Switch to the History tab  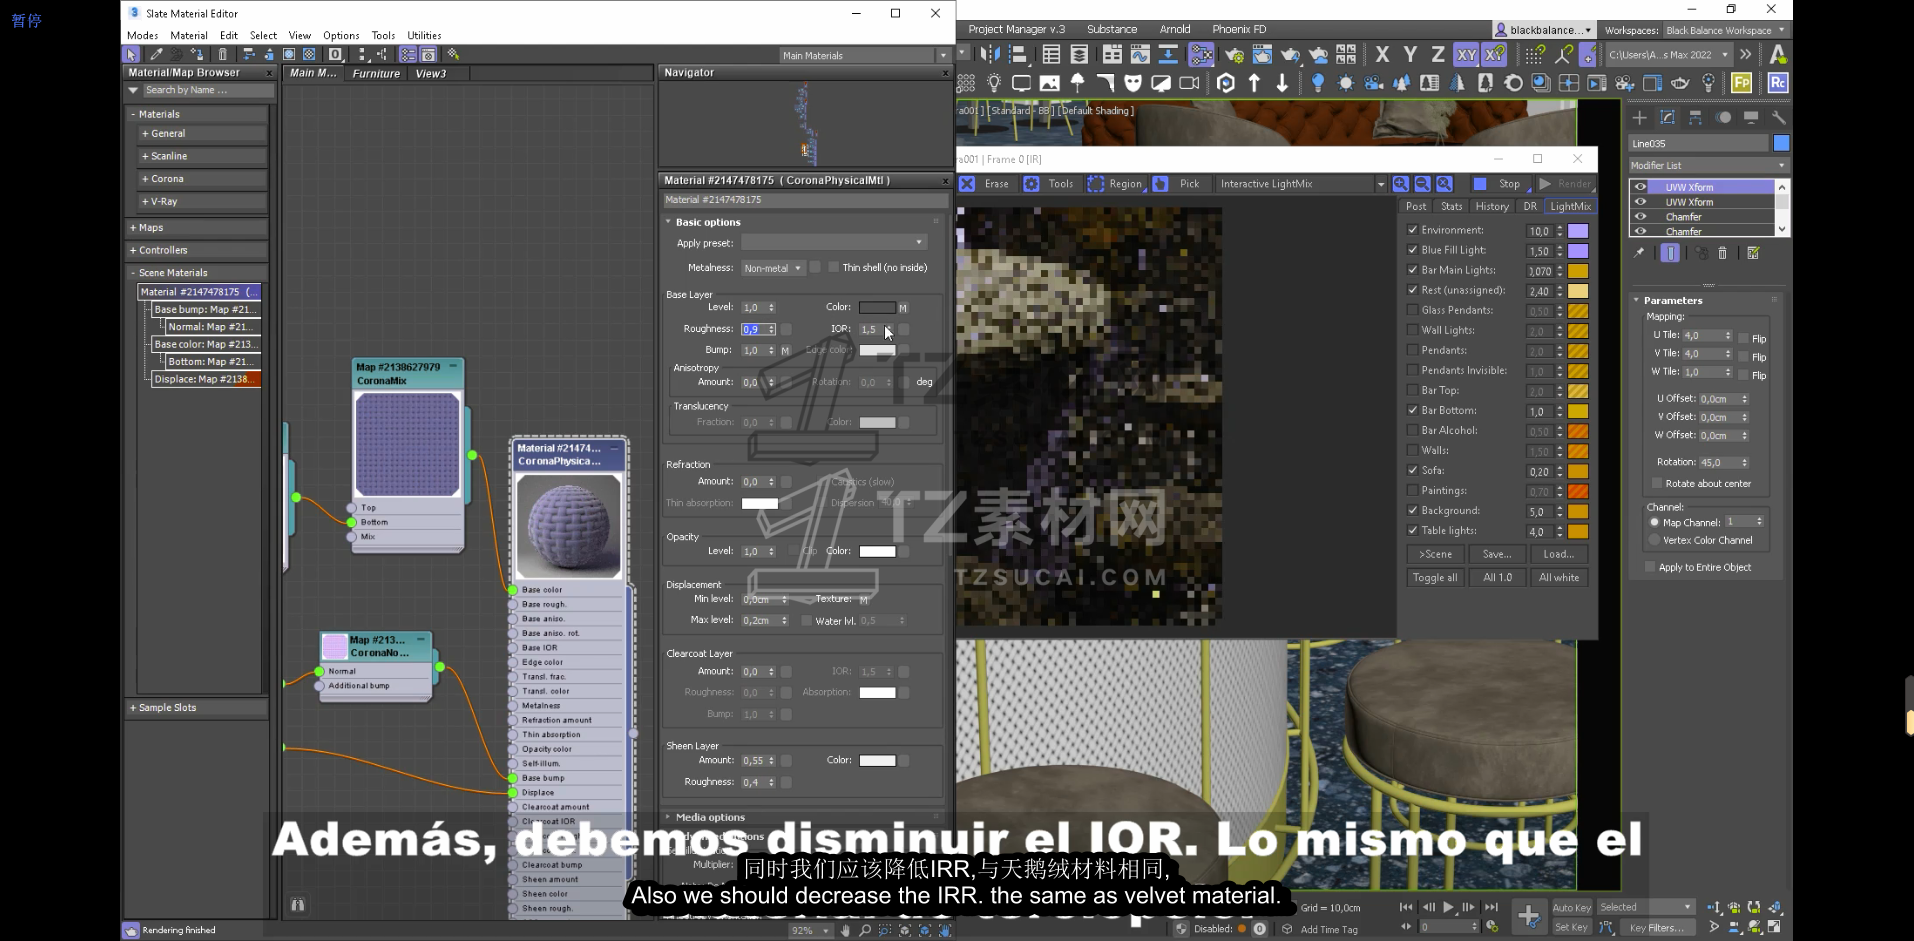(1491, 206)
